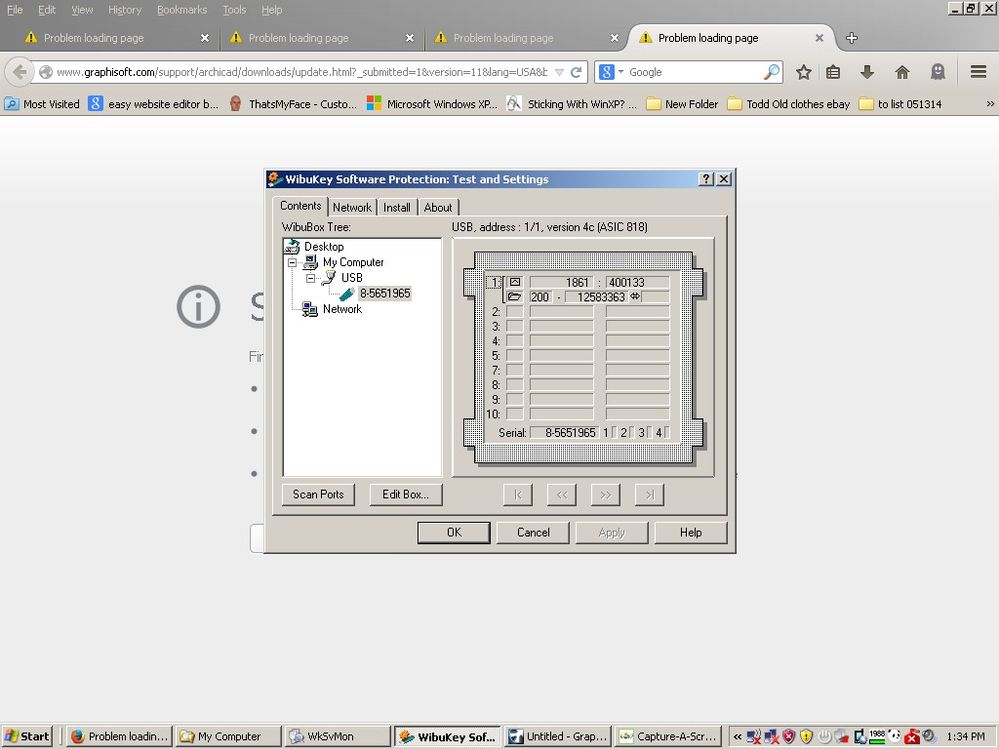Click the dialog context help question mark
The width and height of the screenshot is (999, 749).
tap(706, 179)
